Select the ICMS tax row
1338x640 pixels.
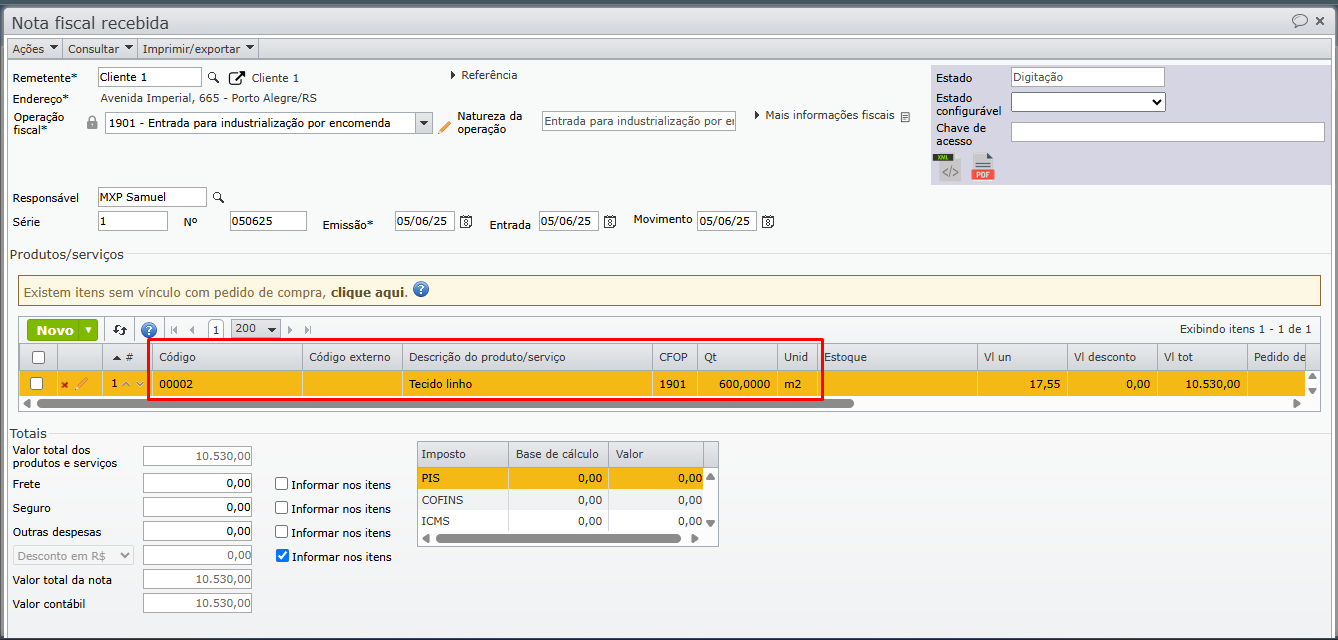[x=561, y=521]
